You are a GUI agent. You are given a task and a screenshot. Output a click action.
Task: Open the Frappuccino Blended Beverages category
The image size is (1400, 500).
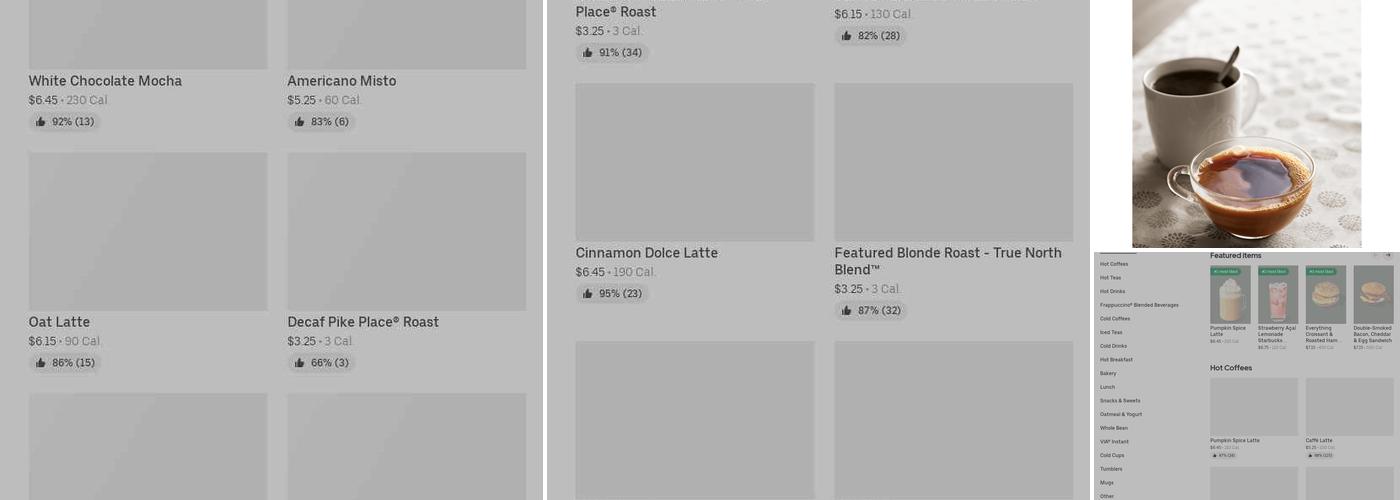pos(1139,305)
